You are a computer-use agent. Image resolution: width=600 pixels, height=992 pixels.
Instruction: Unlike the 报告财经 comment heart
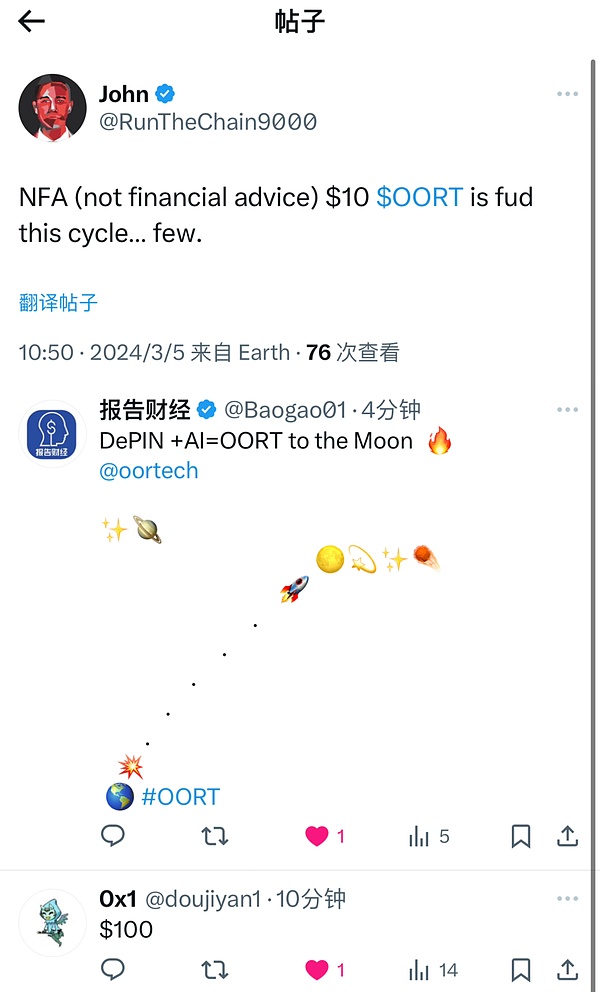click(x=317, y=836)
